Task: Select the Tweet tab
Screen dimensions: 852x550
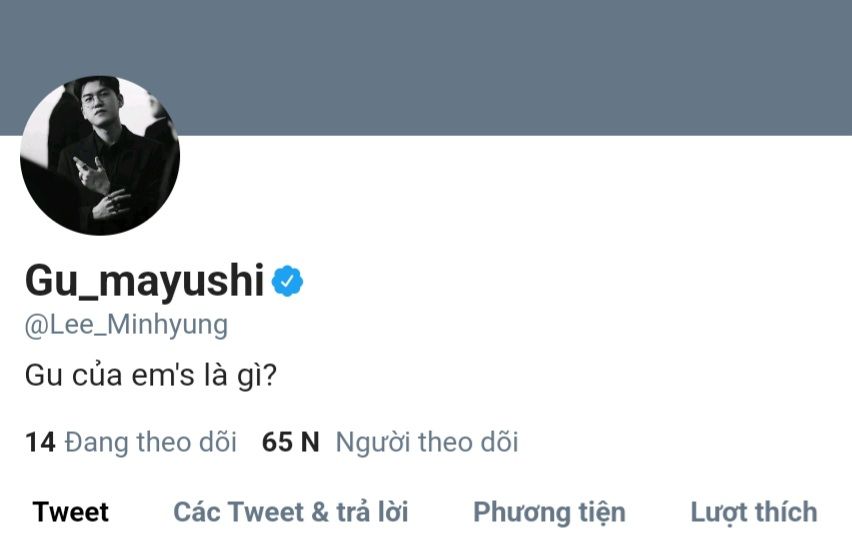Action: click(x=71, y=512)
